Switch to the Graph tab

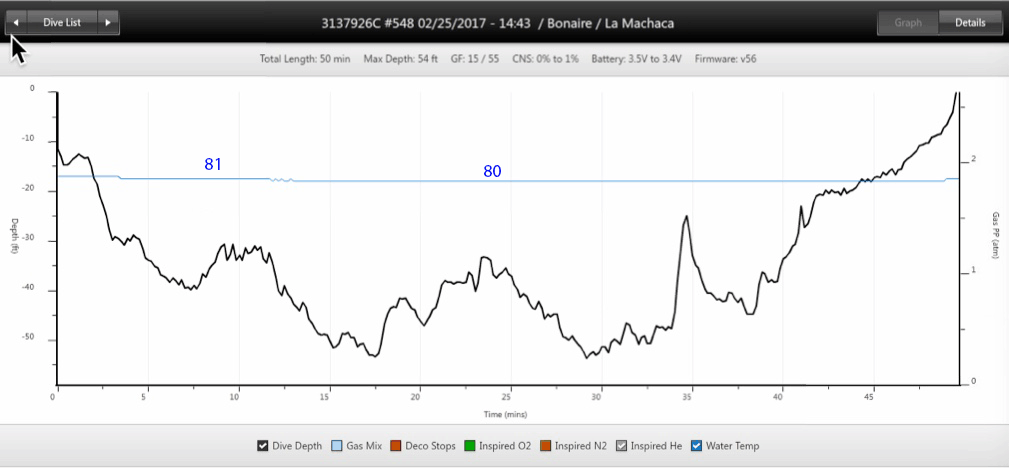(x=908, y=22)
